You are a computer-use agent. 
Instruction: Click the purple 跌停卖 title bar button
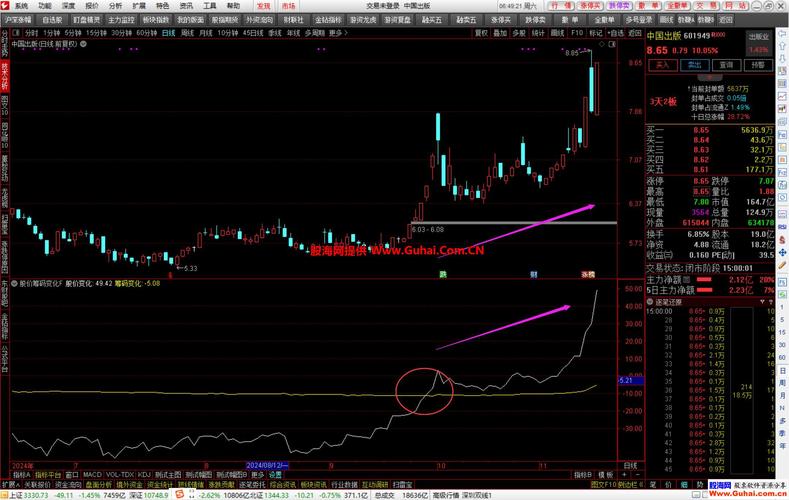[619, 6]
